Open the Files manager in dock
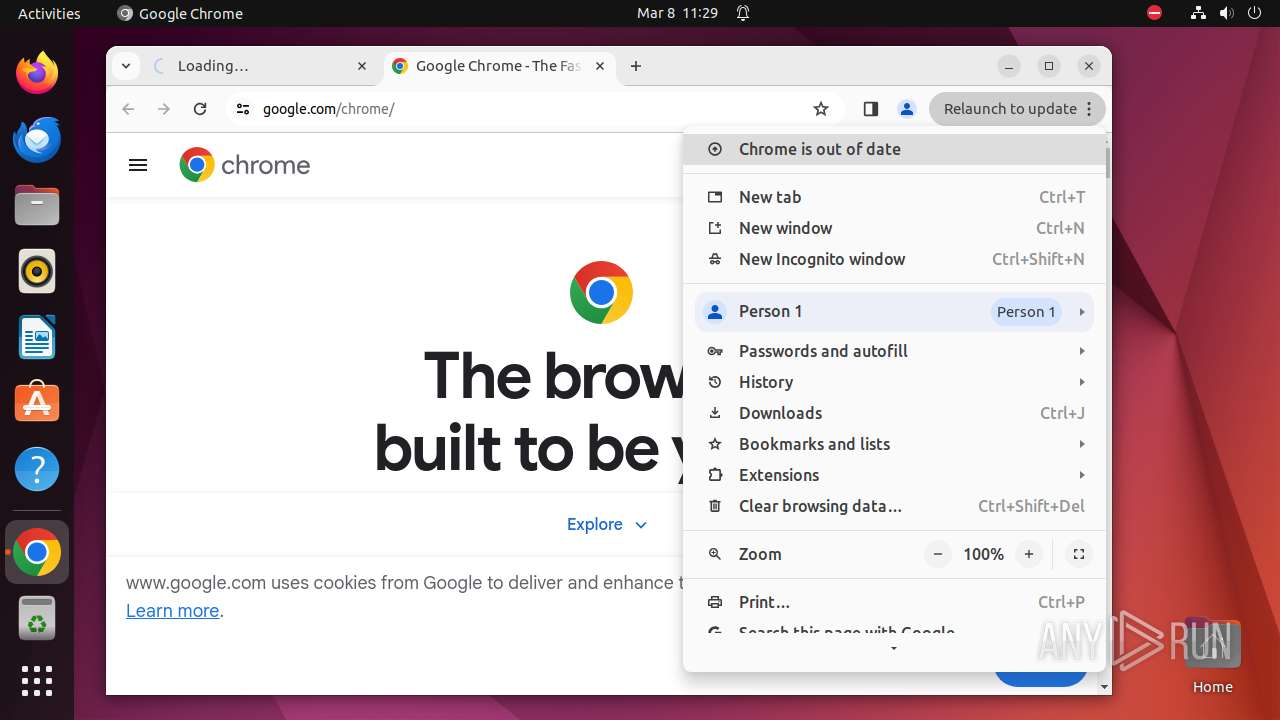The width and height of the screenshot is (1280, 720). click(37, 205)
